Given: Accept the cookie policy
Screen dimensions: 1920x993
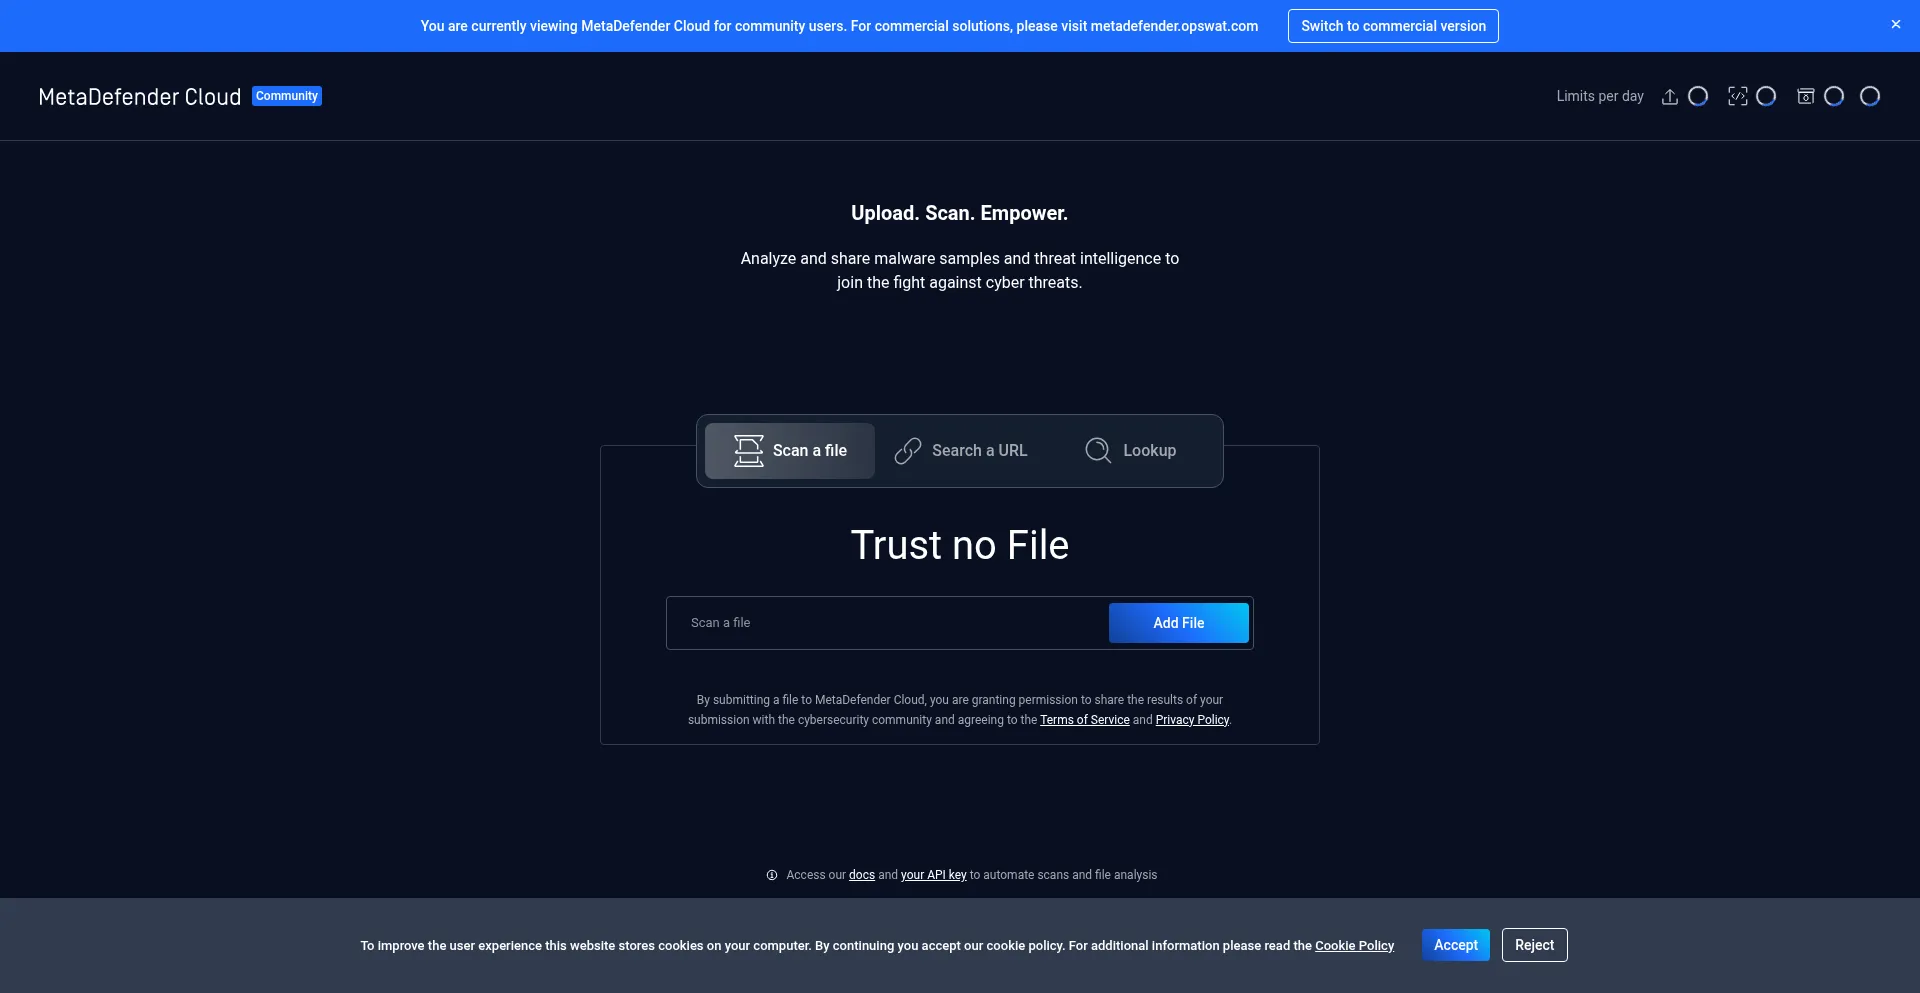Looking at the screenshot, I should [1456, 945].
